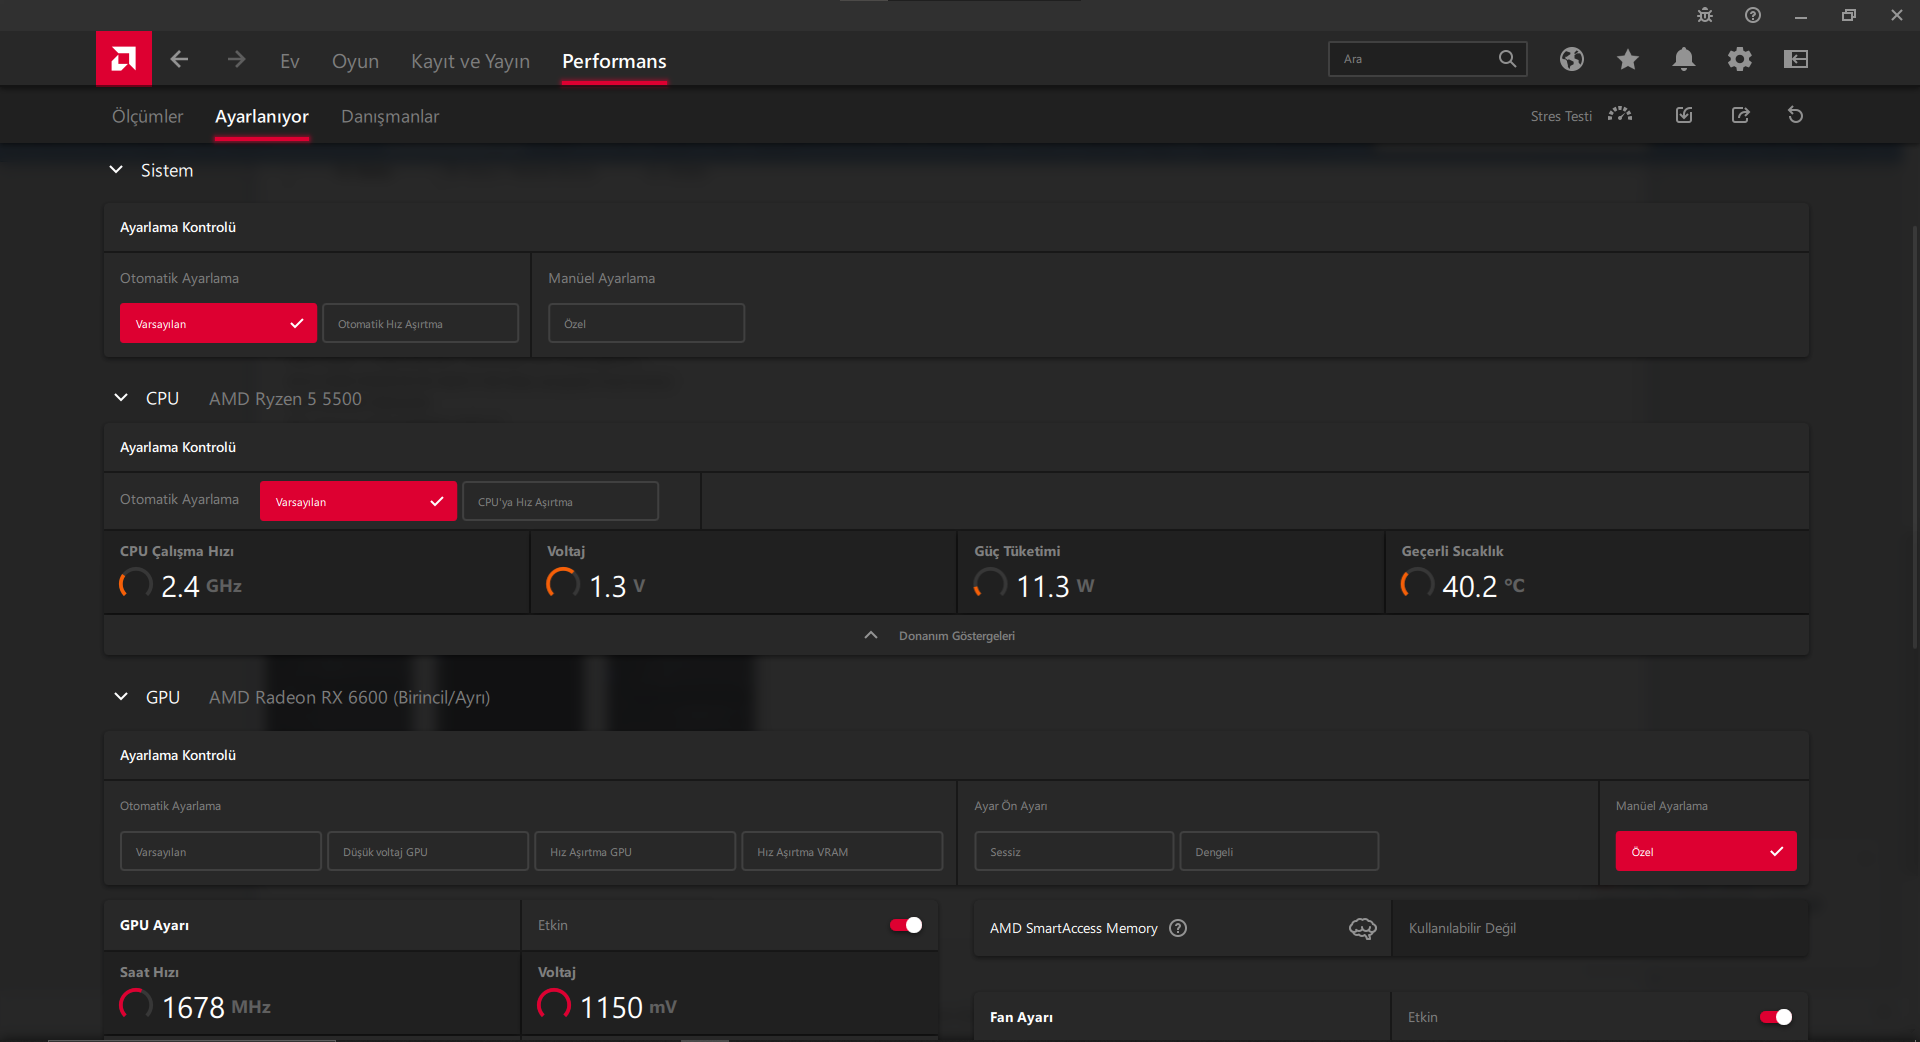Click the Stres Testi gauge icon
Screen dimensions: 1920x1042
pos(1620,115)
